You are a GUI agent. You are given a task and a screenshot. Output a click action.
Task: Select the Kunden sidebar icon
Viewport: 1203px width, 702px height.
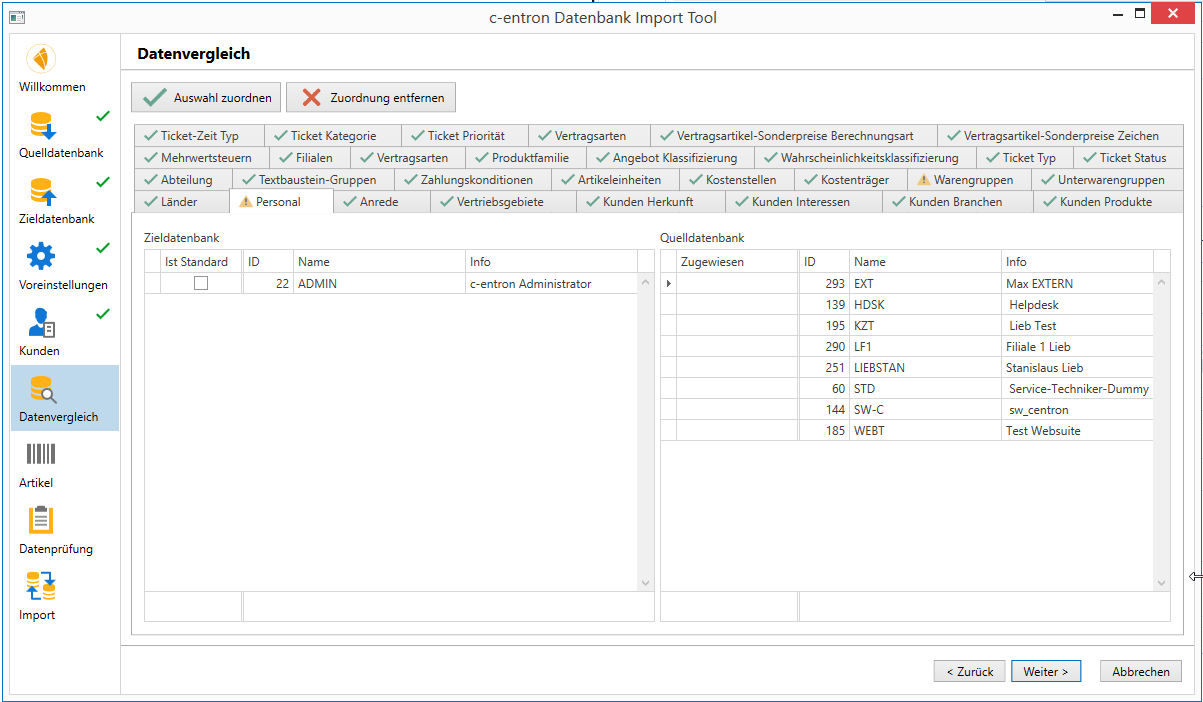click(x=41, y=323)
